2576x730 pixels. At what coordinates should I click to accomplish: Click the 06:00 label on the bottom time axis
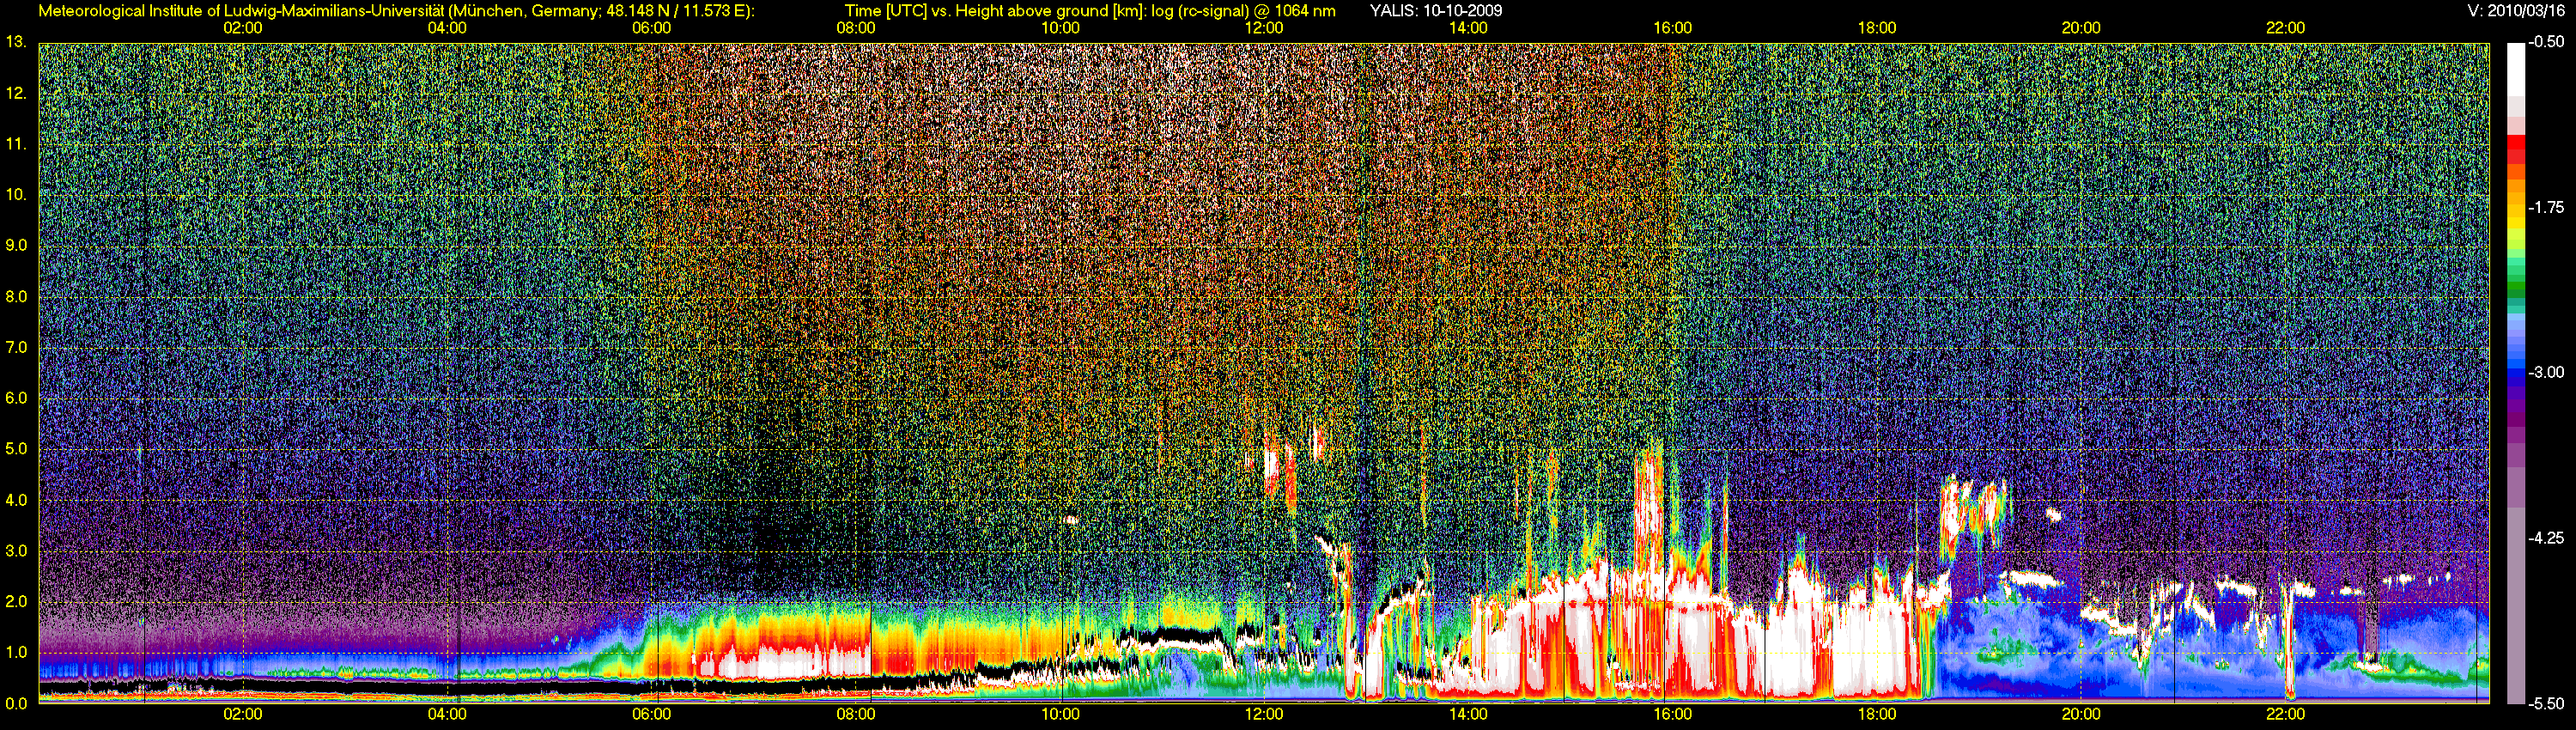pos(652,715)
